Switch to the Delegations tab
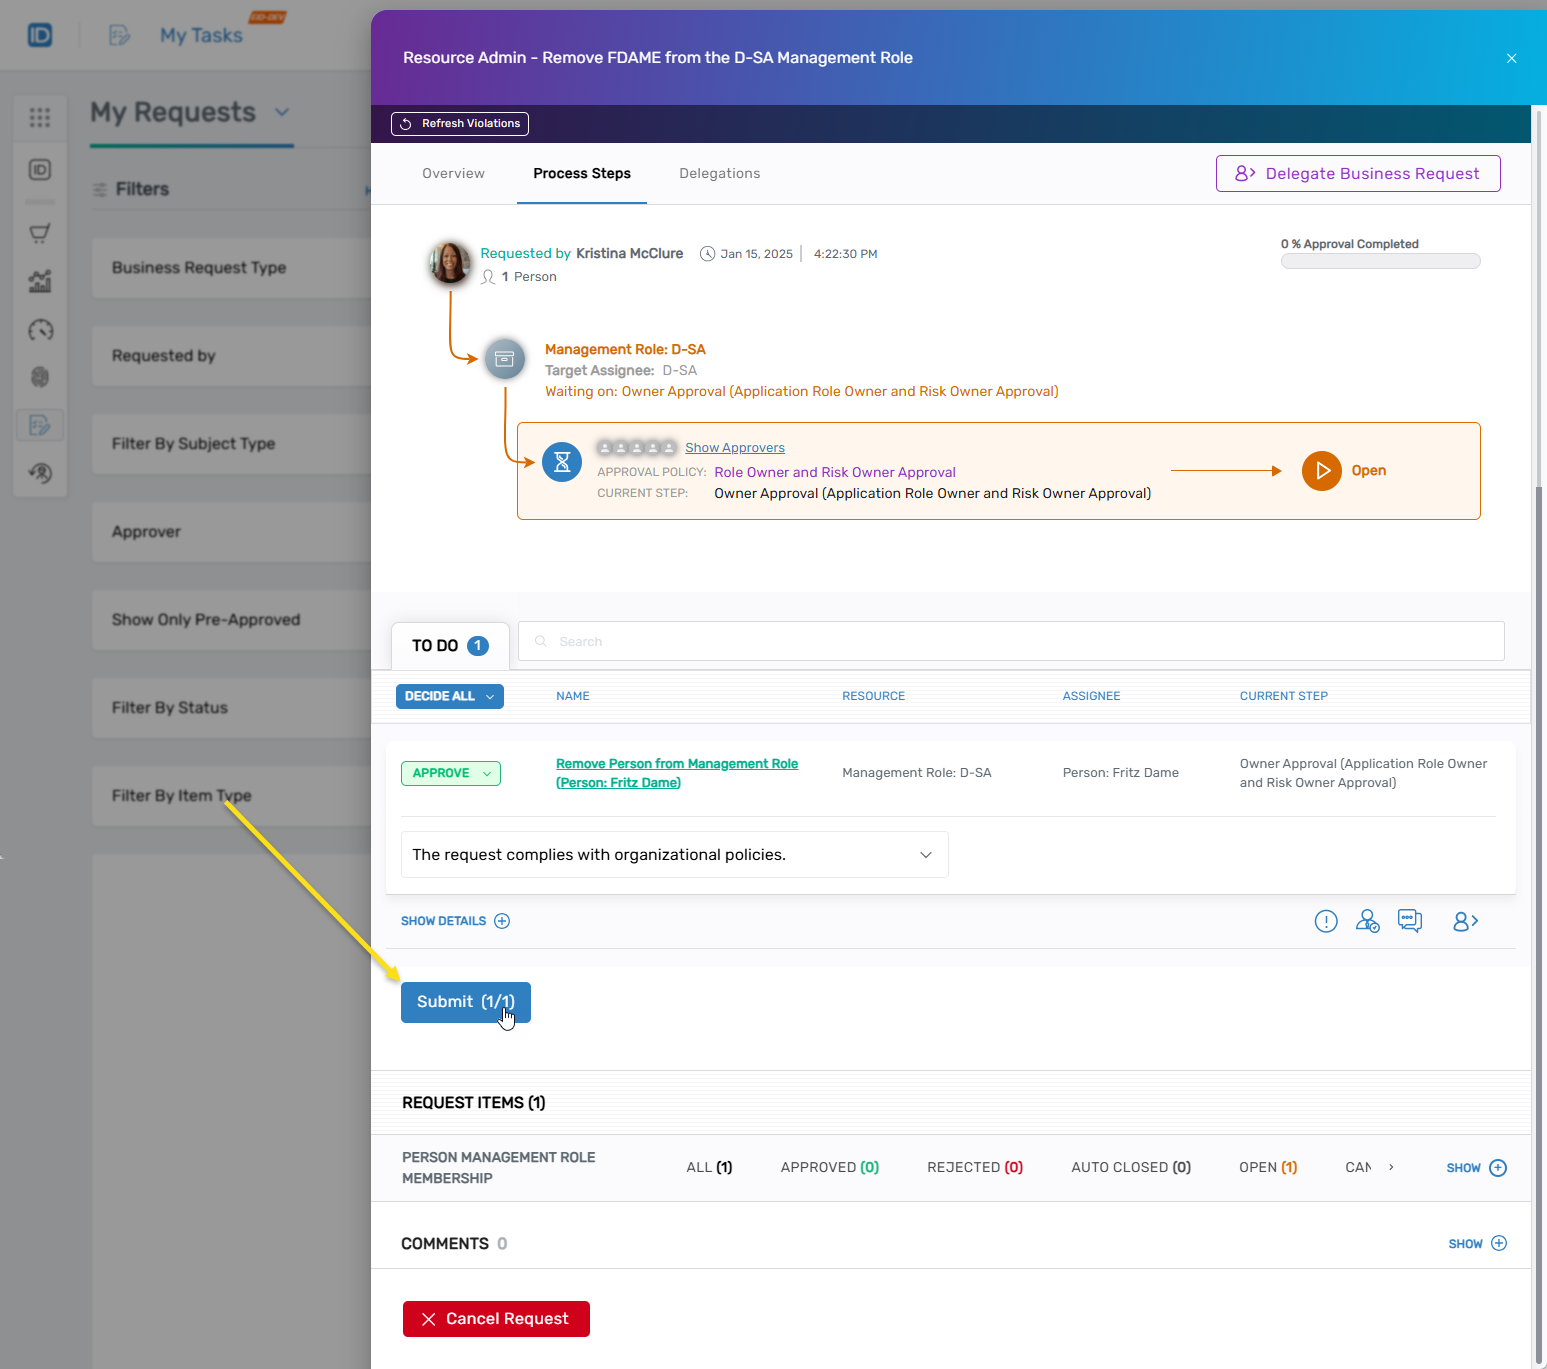 tap(719, 174)
